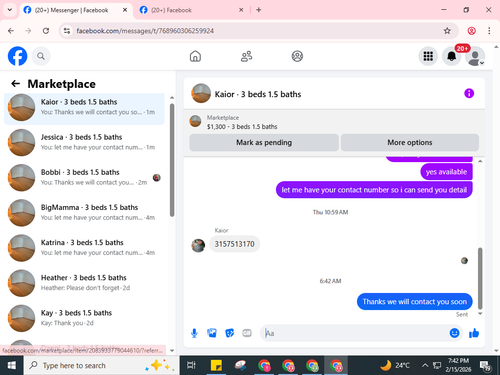The height and width of the screenshot is (375, 500).
Task: Open the Windows notification center icon
Action: pos(485,366)
